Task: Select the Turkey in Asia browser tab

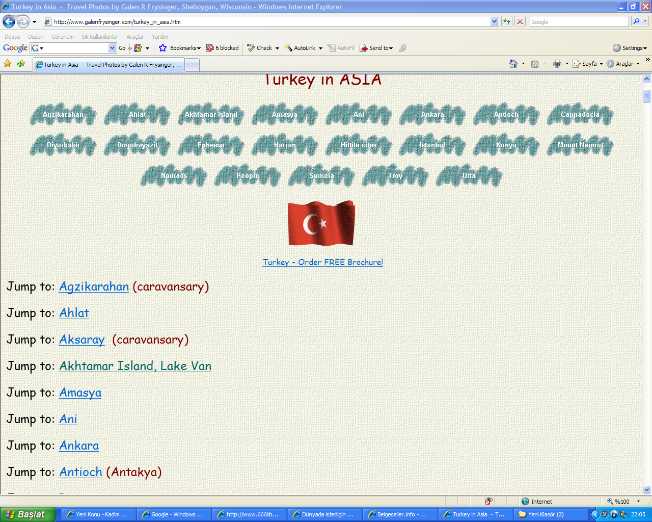Action: (x=109, y=65)
